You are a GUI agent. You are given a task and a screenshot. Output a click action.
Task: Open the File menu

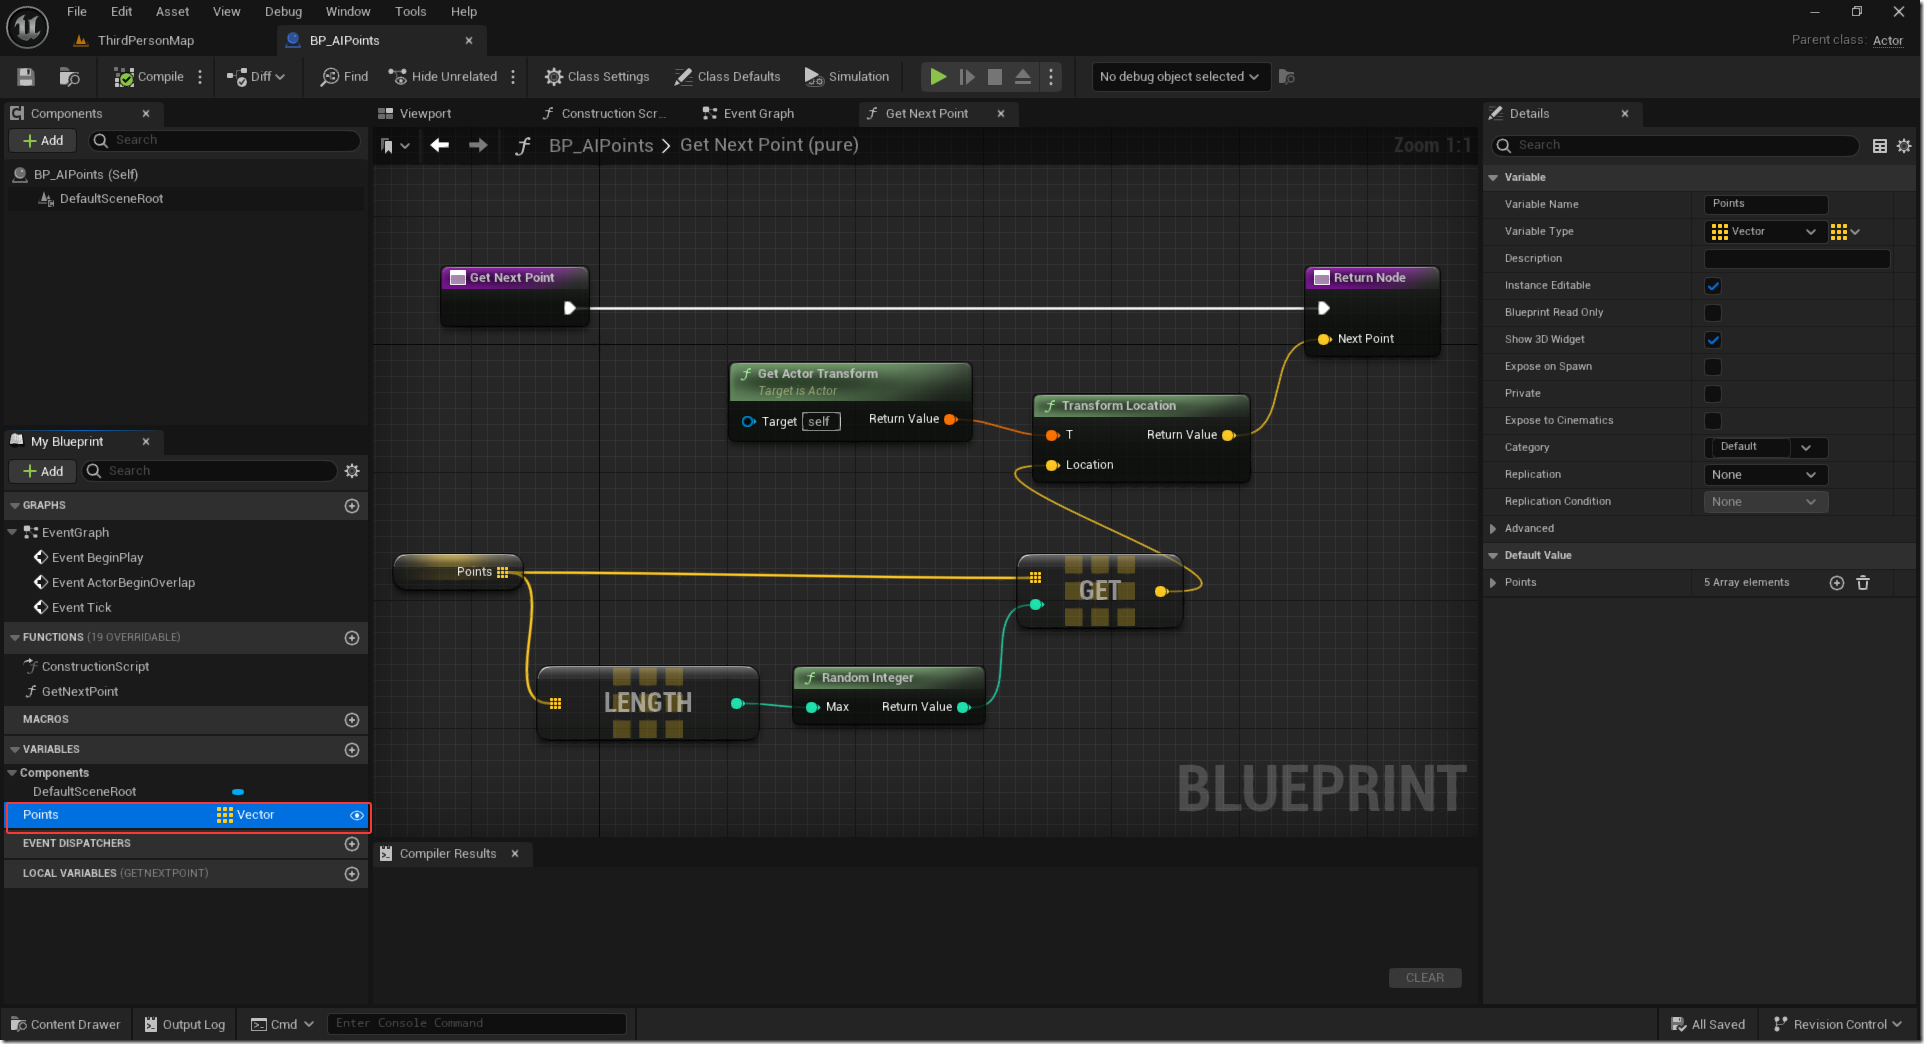click(77, 12)
